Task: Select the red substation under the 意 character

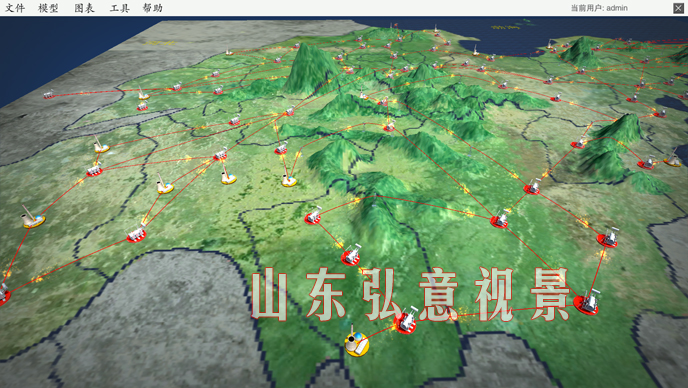Action: pyautogui.click(x=405, y=321)
